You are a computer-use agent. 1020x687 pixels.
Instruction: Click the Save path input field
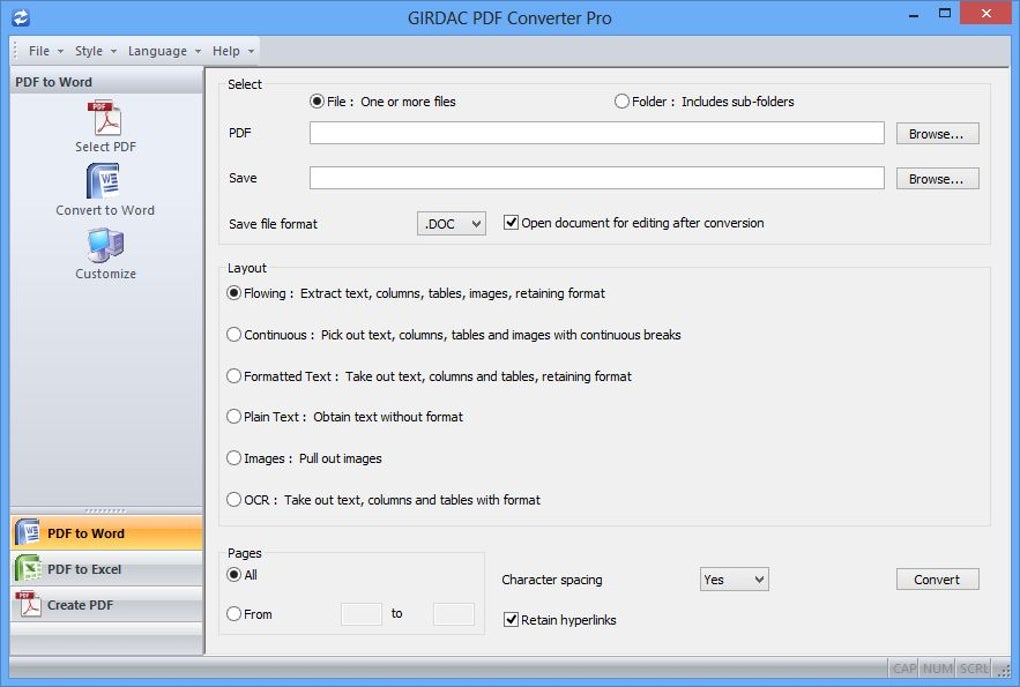pos(597,178)
